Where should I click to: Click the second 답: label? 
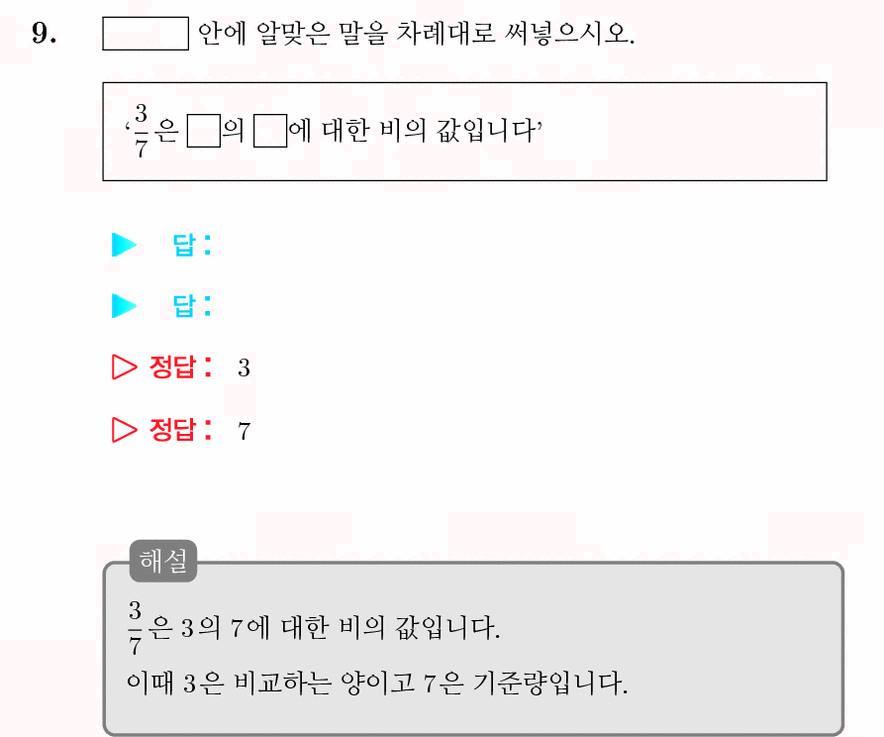pyautogui.click(x=192, y=306)
